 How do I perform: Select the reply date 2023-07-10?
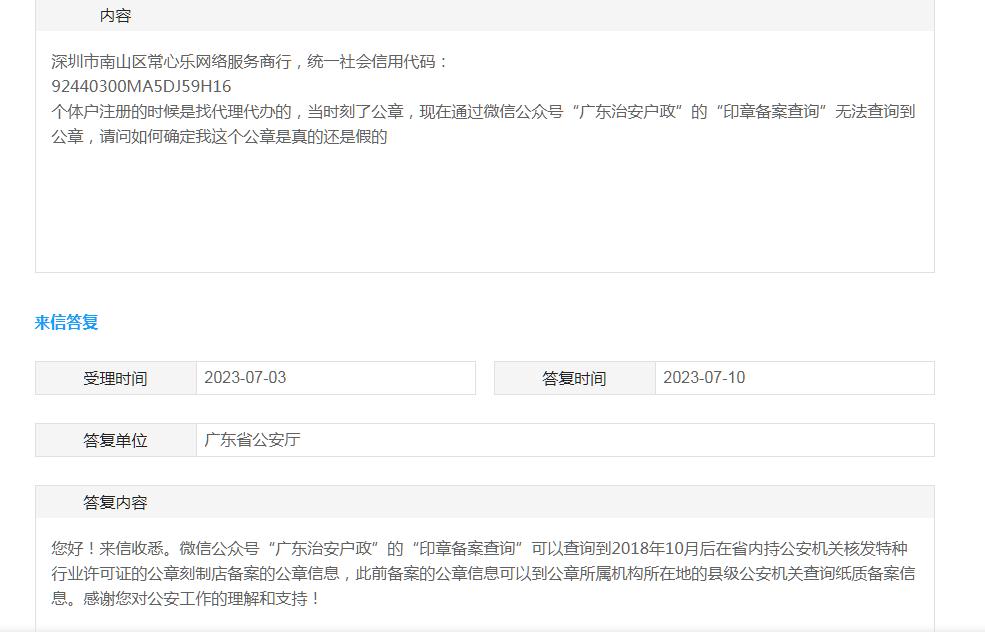click(704, 378)
